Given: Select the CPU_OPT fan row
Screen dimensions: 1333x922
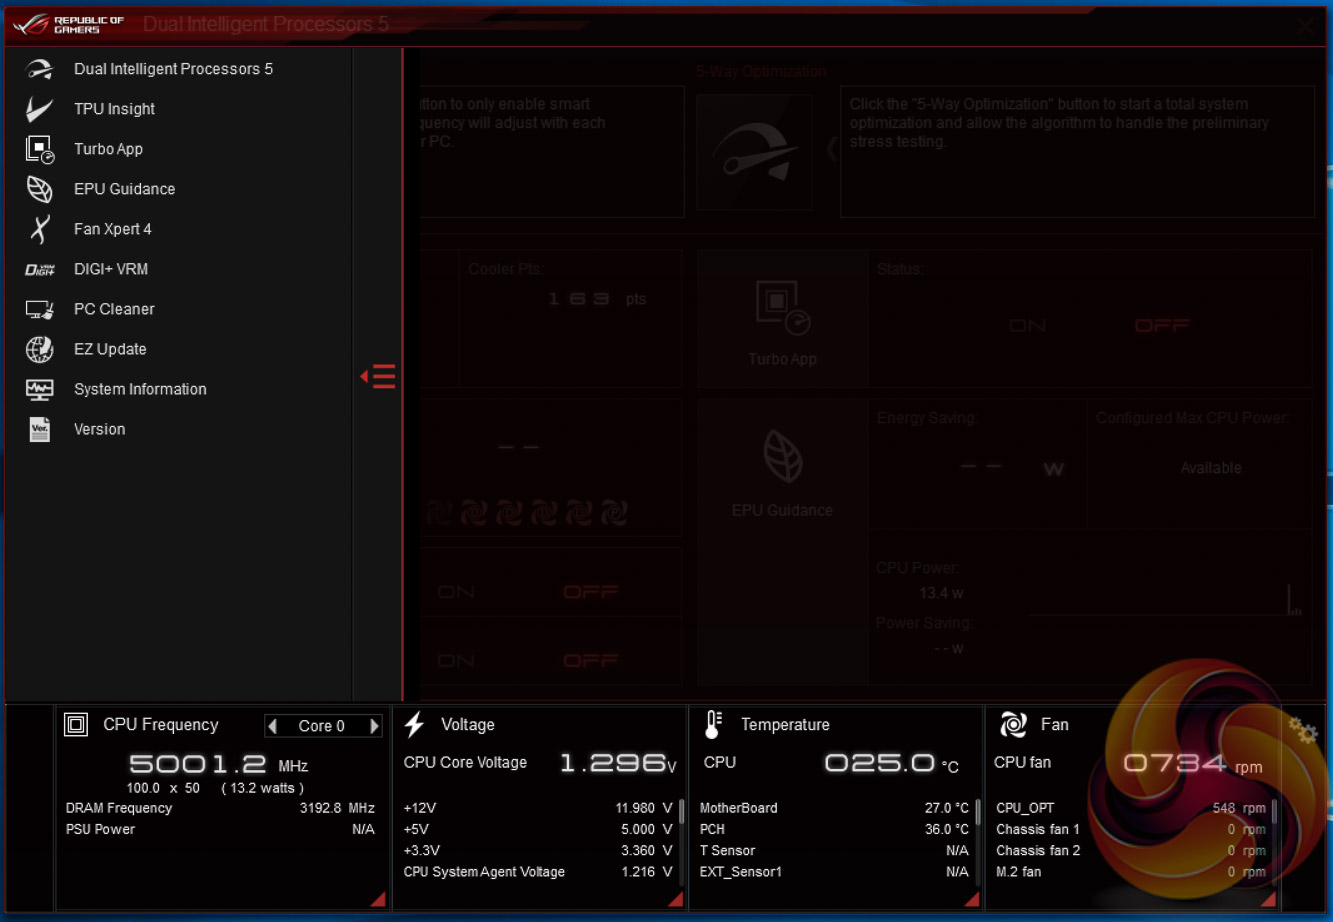Looking at the screenshot, I should click(x=1131, y=808).
